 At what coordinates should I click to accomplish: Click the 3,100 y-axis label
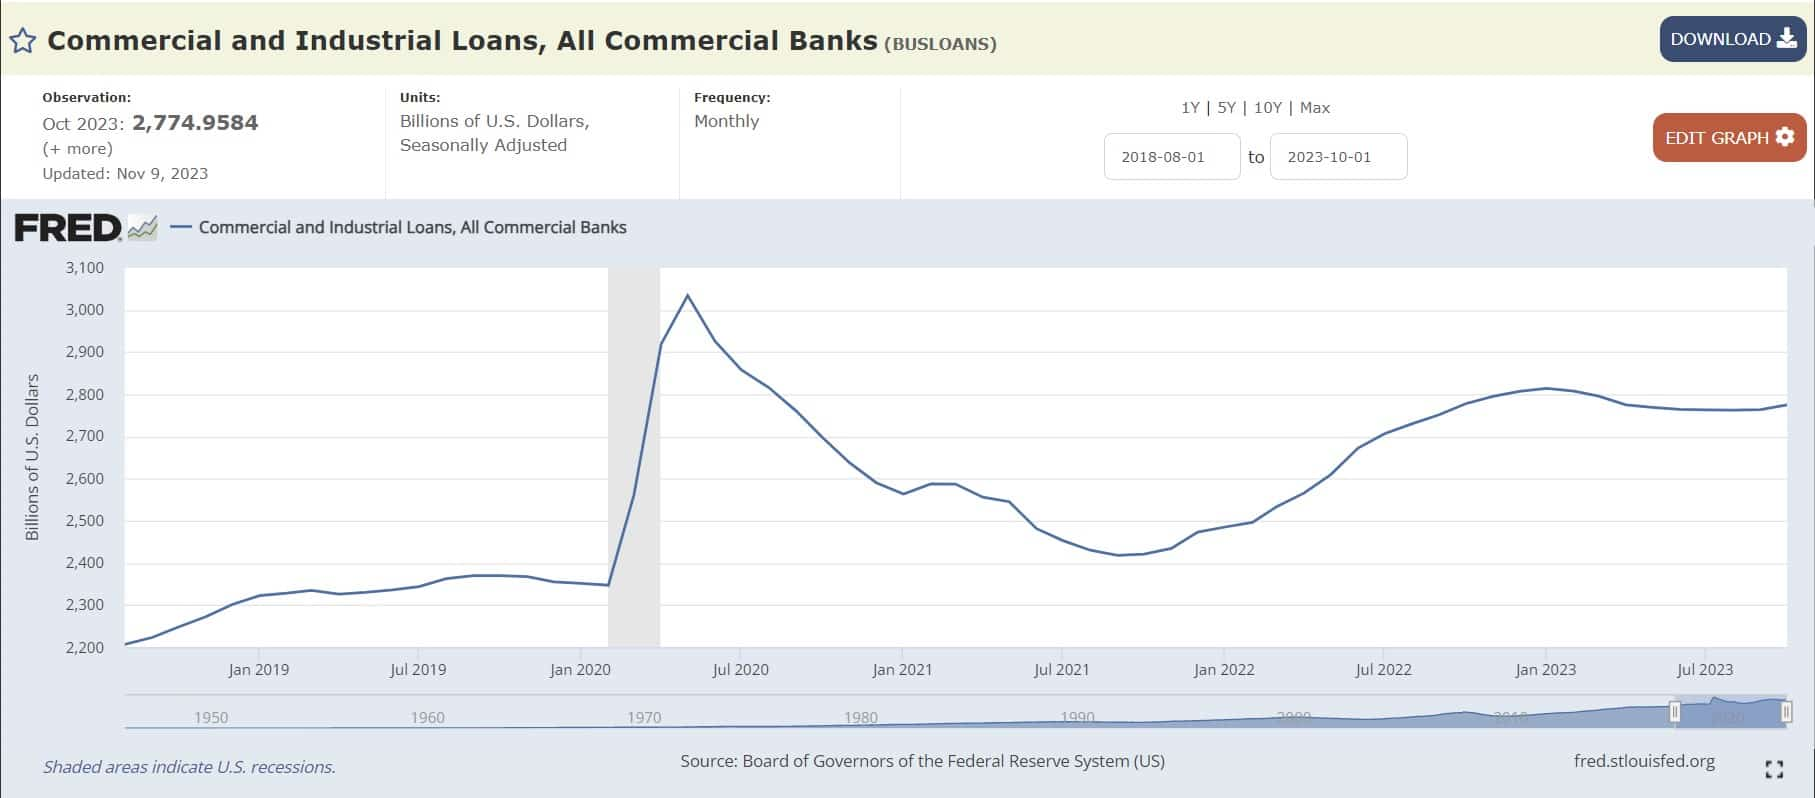85,268
